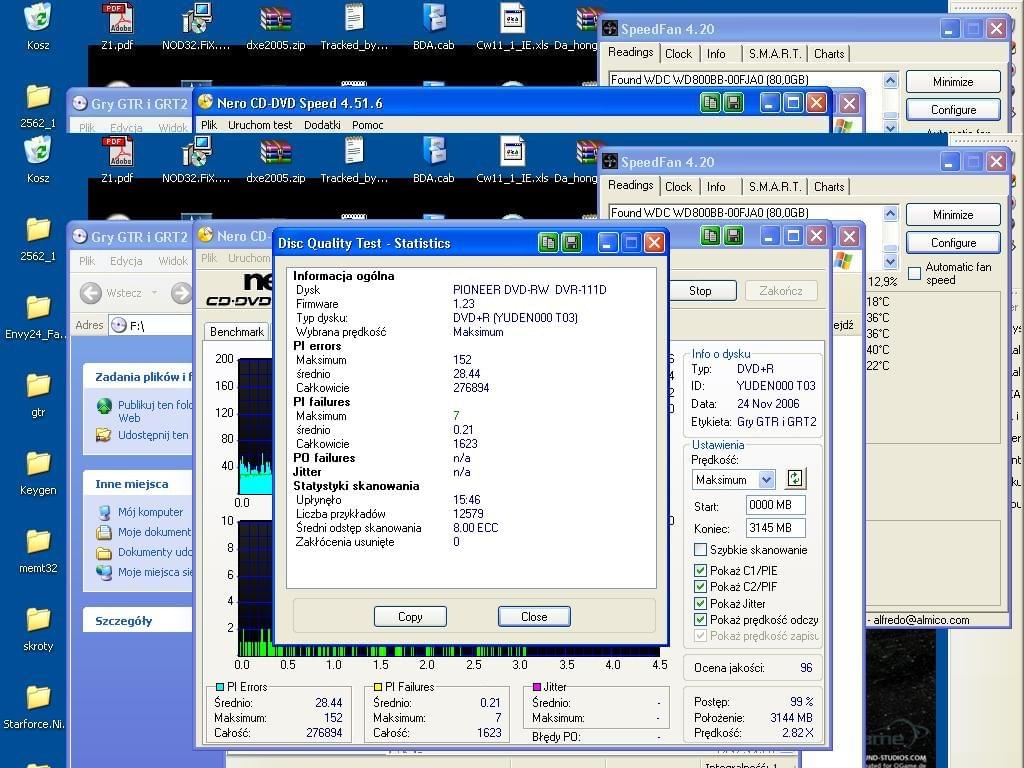Open Dokumenty udostępnione folder icon
Viewport: 1024px width, 768px height.
(103, 552)
